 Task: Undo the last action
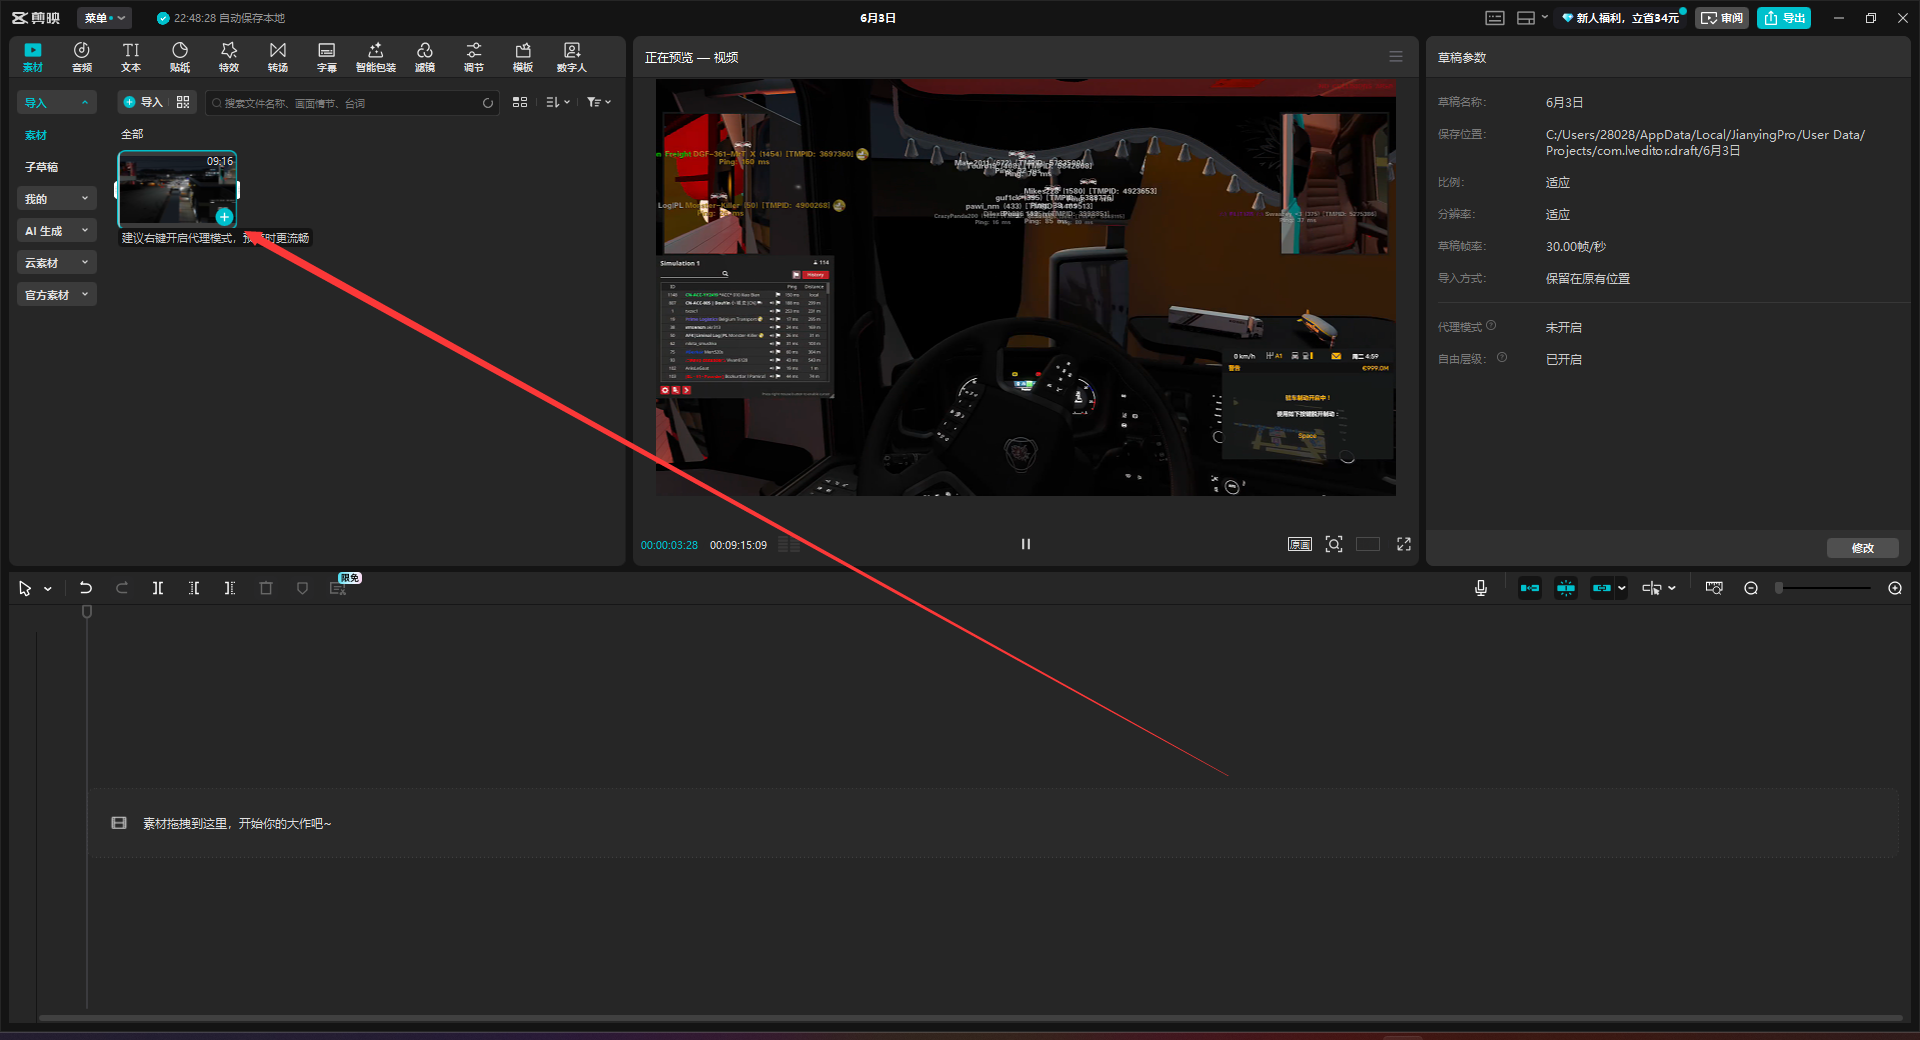point(86,588)
